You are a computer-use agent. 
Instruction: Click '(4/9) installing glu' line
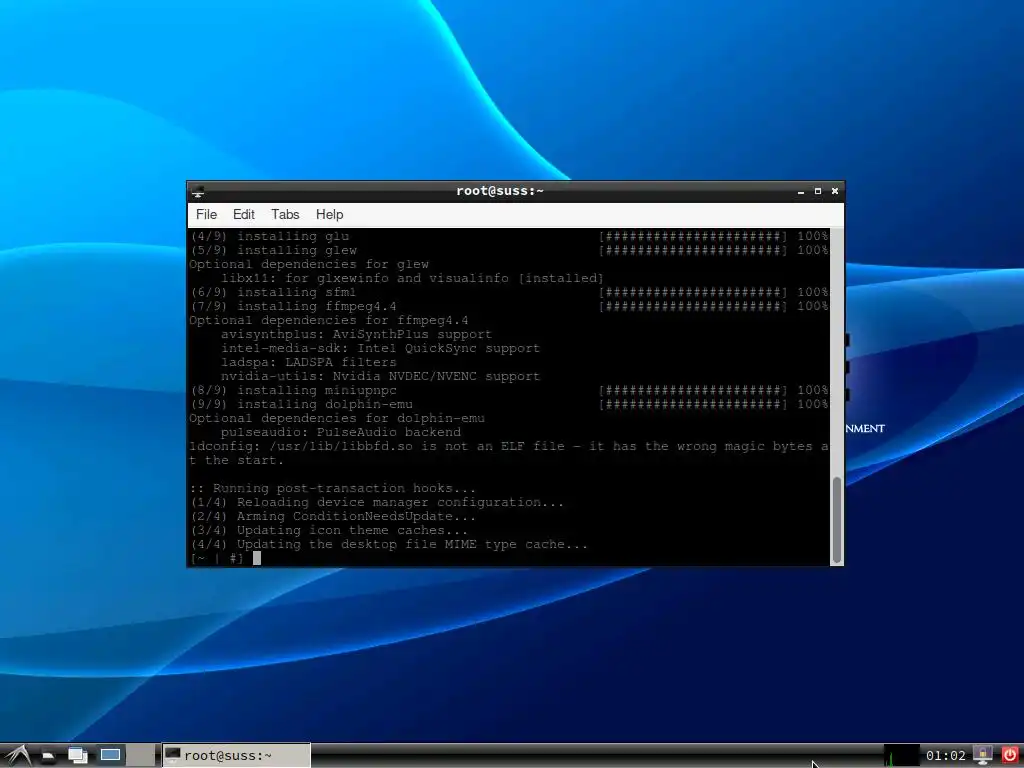pyautogui.click(x=269, y=236)
